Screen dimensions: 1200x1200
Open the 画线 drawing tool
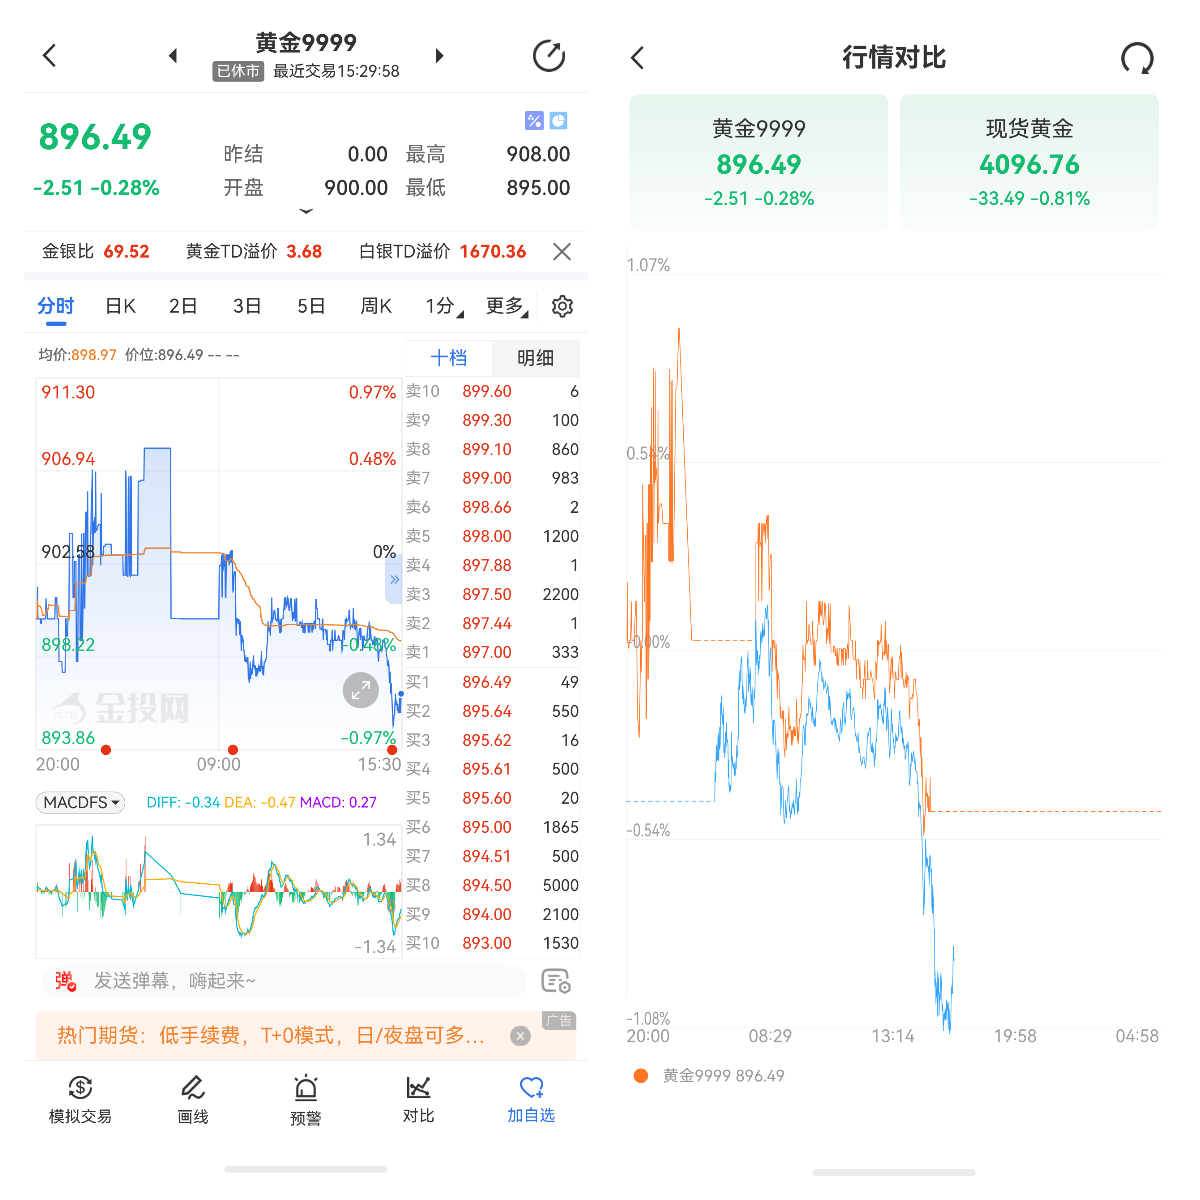(193, 1100)
